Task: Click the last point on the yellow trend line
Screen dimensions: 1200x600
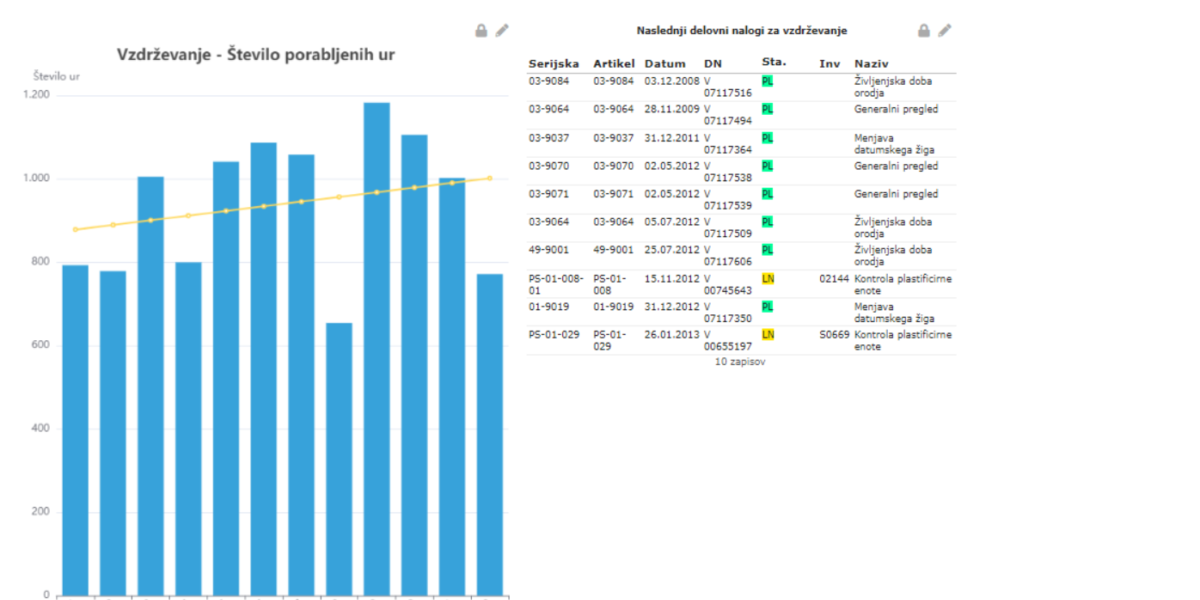Action: pos(490,178)
